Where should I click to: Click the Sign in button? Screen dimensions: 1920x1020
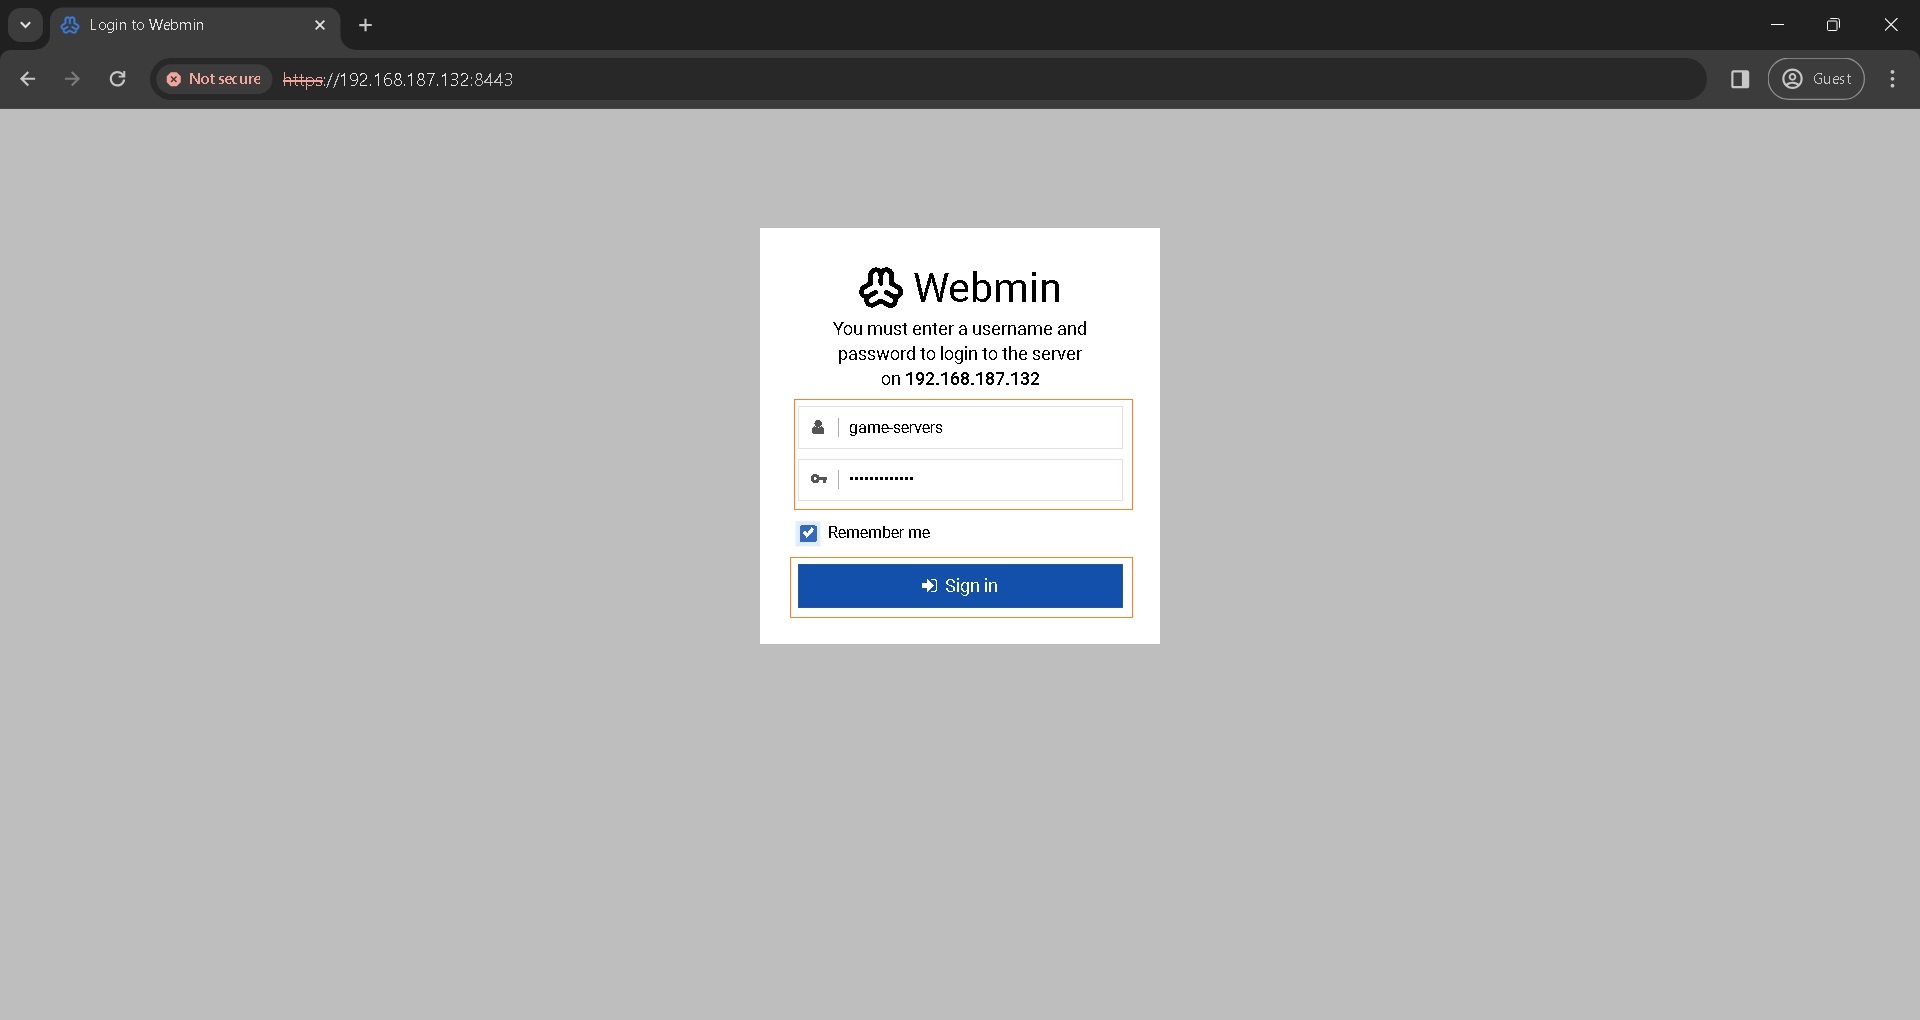click(960, 586)
